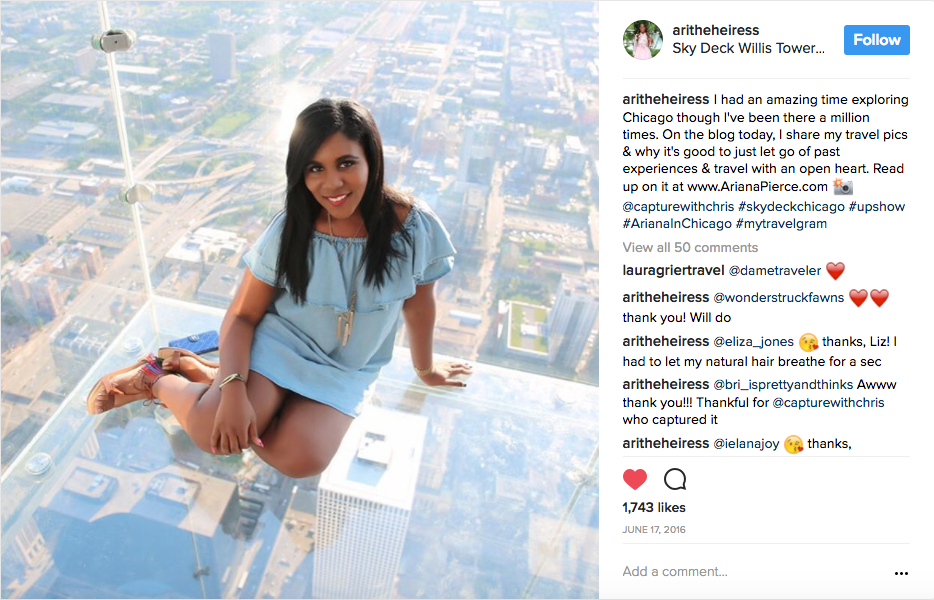The height and width of the screenshot is (600, 934).
Task: Follow the aritheheiress account
Action: click(x=876, y=40)
